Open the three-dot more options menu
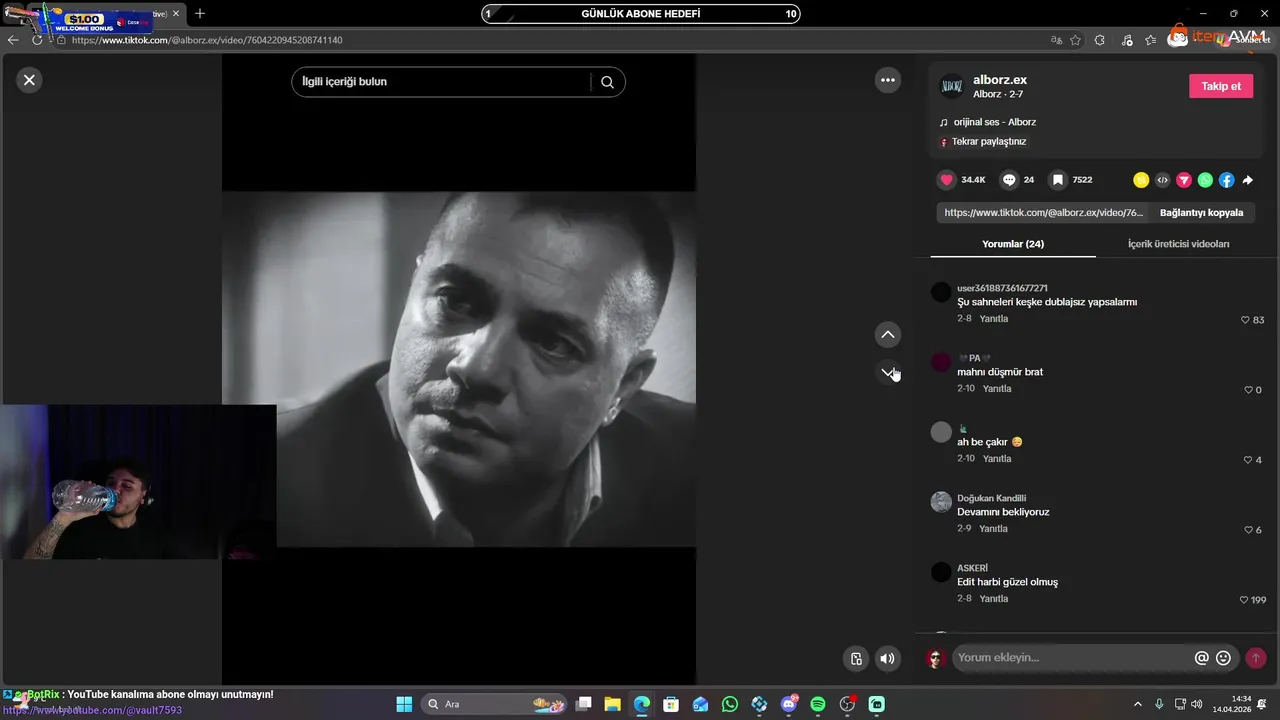 coord(887,80)
